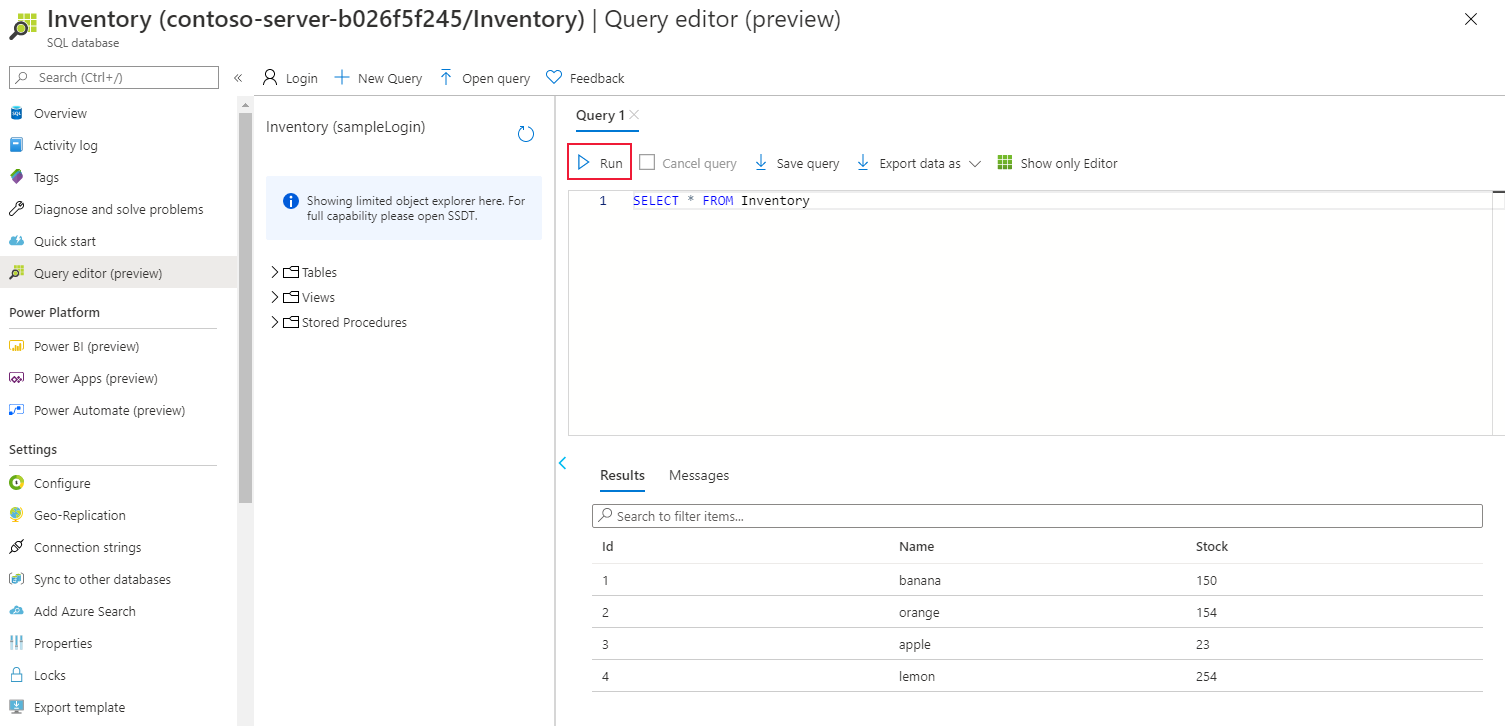The width and height of the screenshot is (1505, 726).
Task: Enable the Cancel query checkbox
Action: [647, 162]
